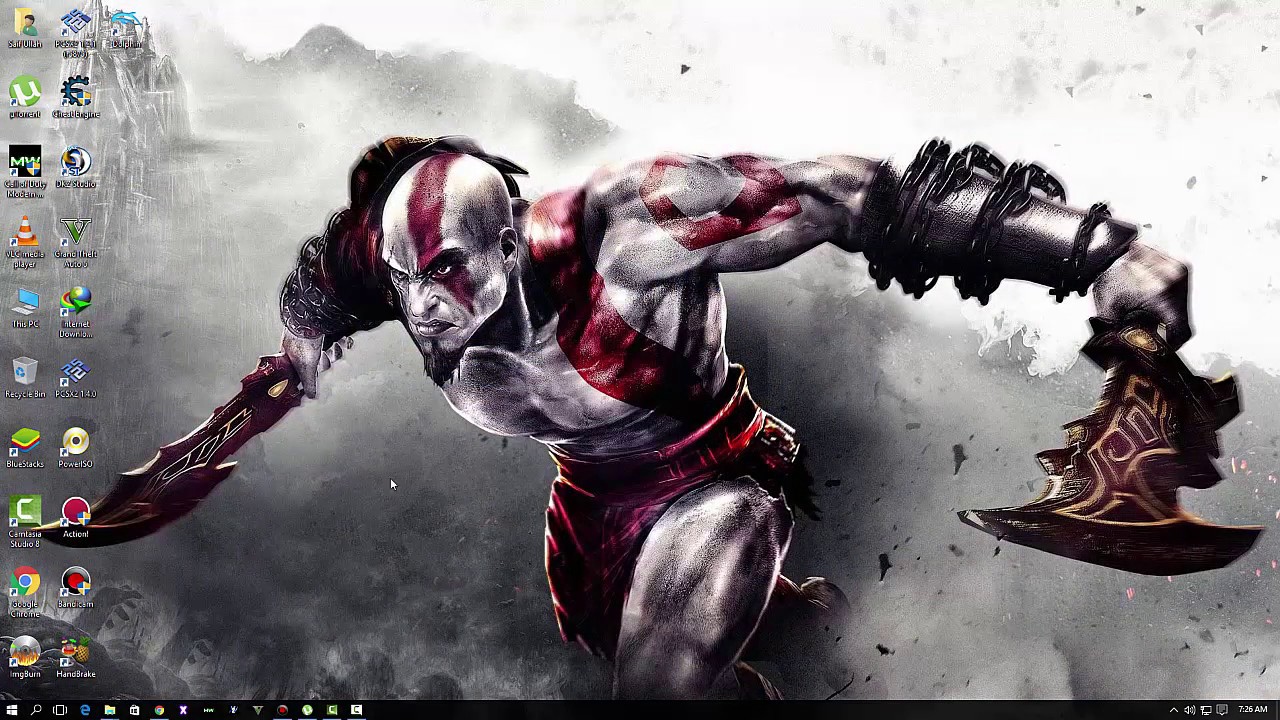Click the taskbar Search magnifier
Screen dimensions: 1280x720
tap(36, 710)
